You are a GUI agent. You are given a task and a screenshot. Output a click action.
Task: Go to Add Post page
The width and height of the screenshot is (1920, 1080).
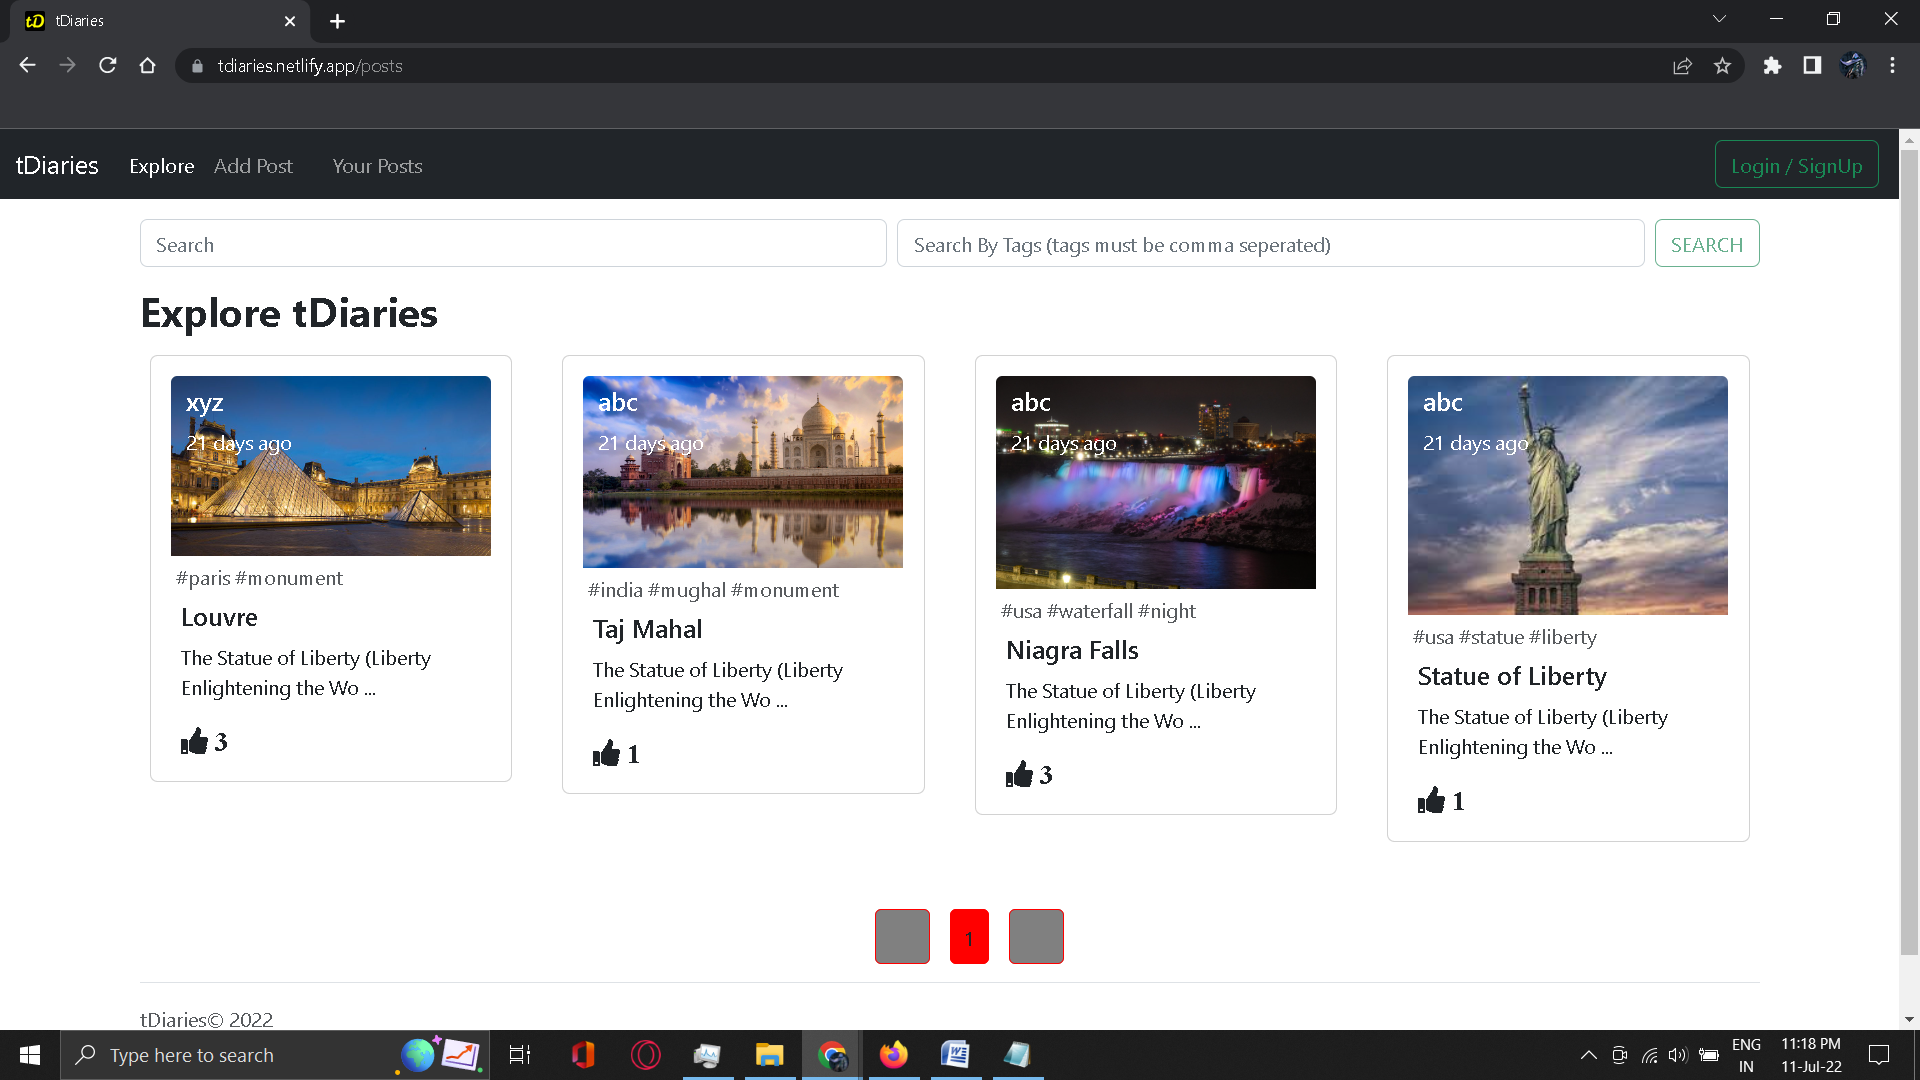click(x=253, y=166)
